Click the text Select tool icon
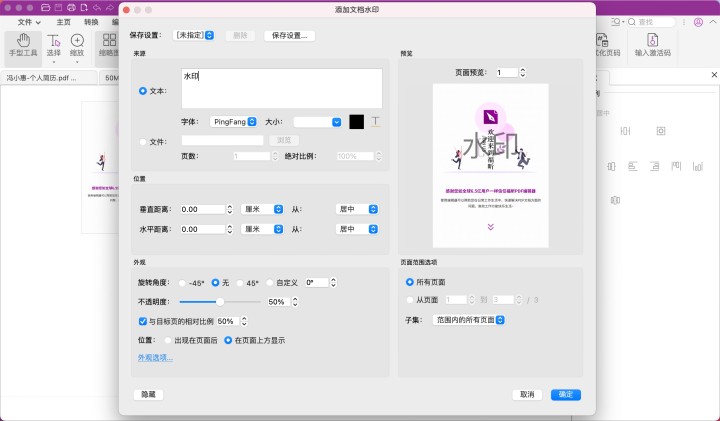Screen dimensions: 720x421 [54, 43]
